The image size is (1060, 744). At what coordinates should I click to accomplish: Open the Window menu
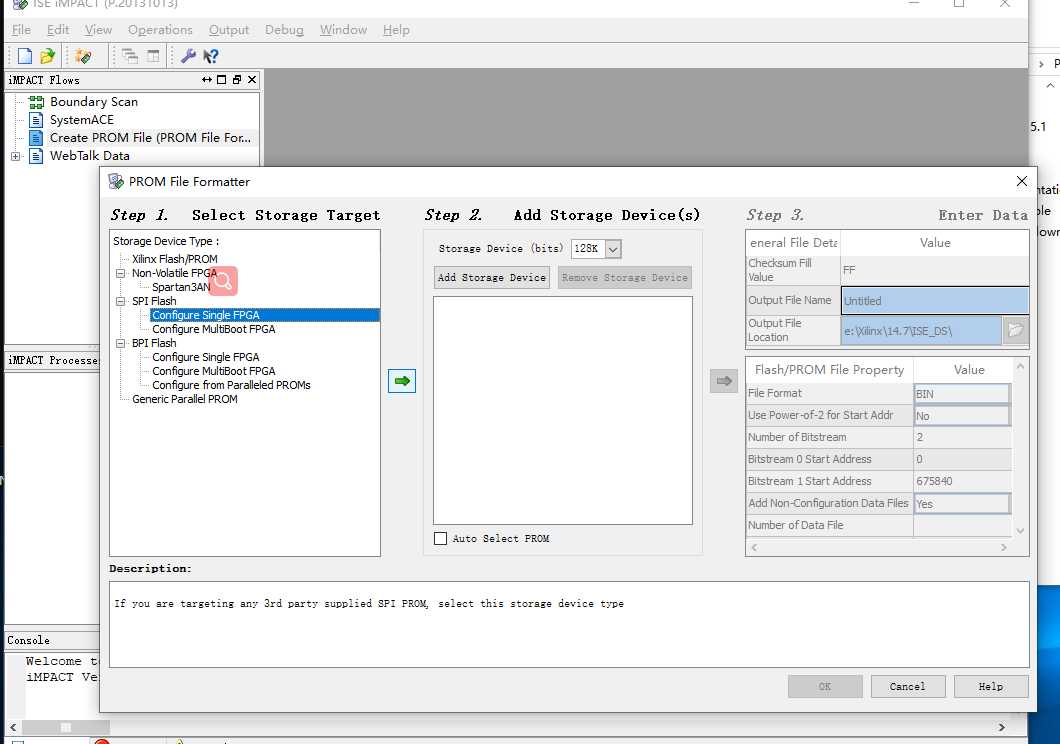[x=343, y=30]
